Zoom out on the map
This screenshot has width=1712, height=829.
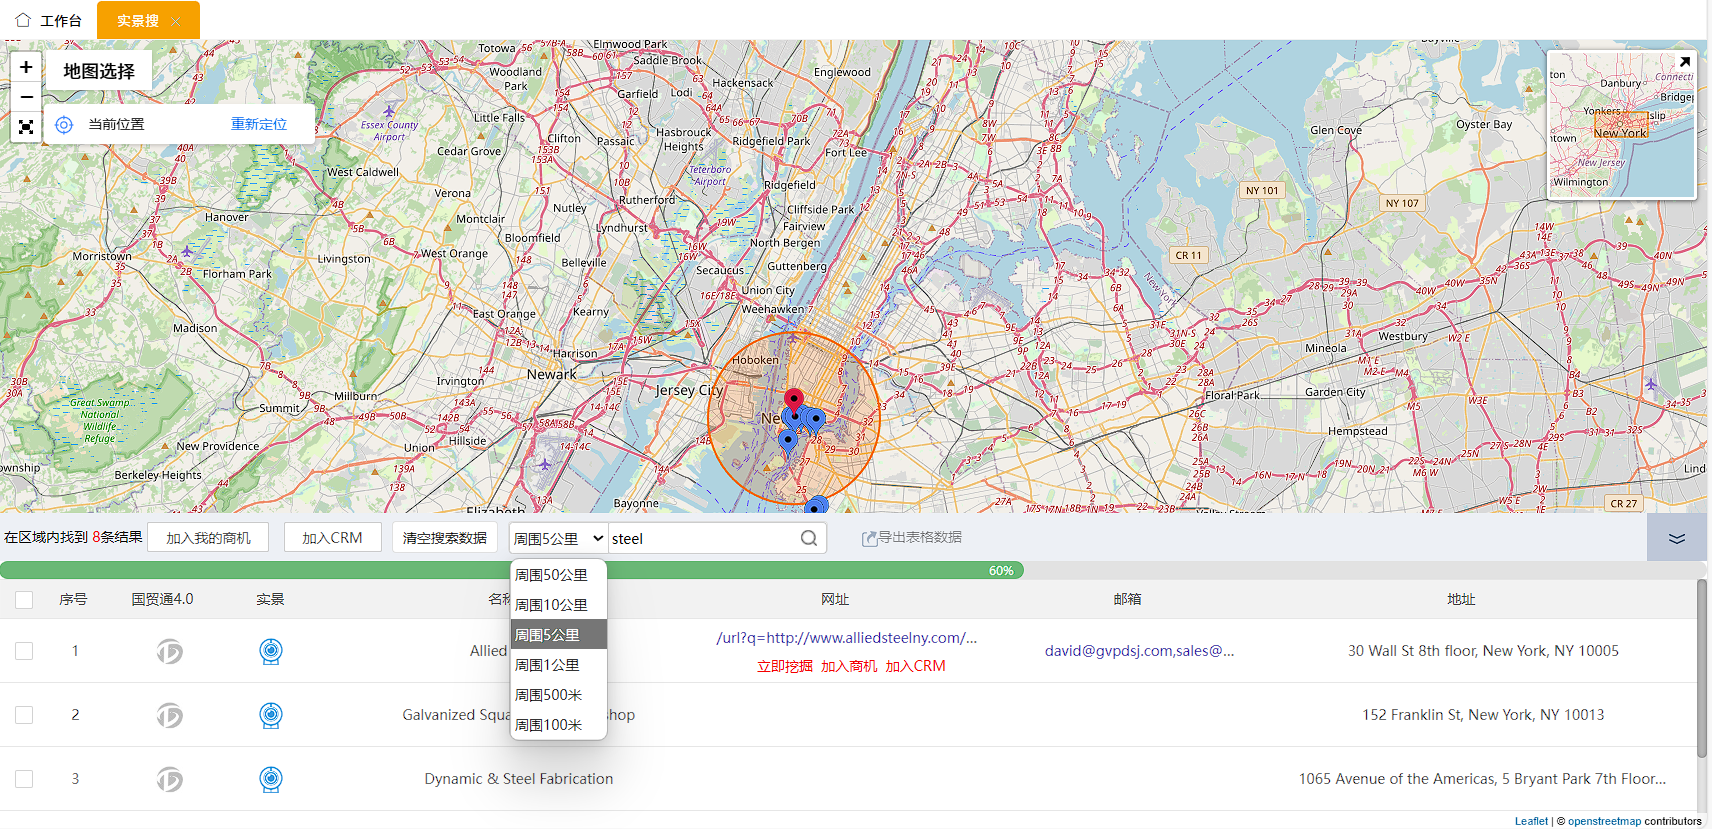coord(26,97)
